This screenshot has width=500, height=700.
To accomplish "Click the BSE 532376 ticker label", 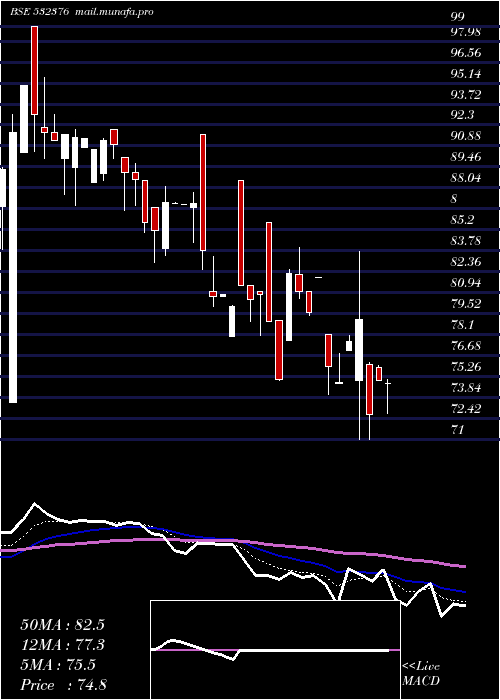I will coord(39,12).
